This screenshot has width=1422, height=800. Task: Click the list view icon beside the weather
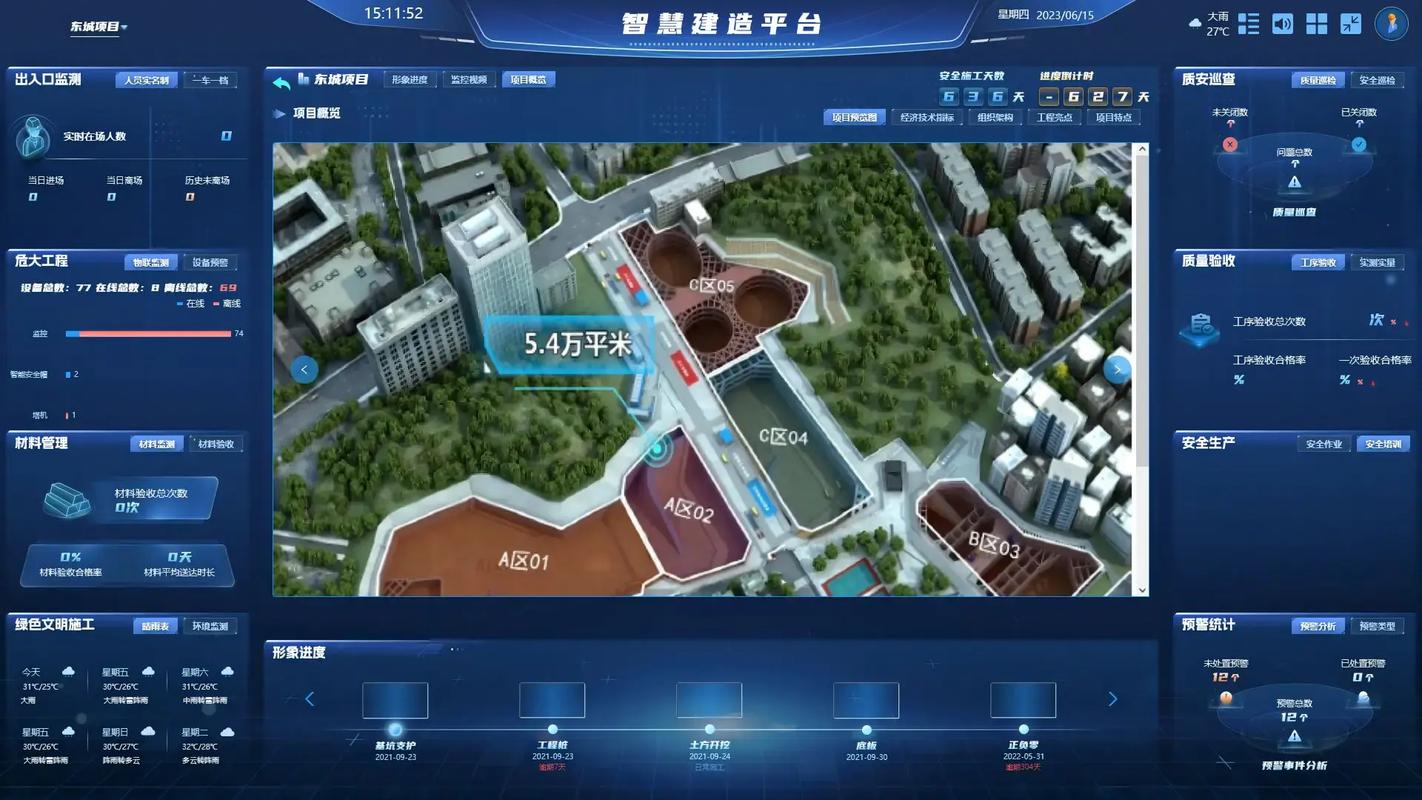1247,23
